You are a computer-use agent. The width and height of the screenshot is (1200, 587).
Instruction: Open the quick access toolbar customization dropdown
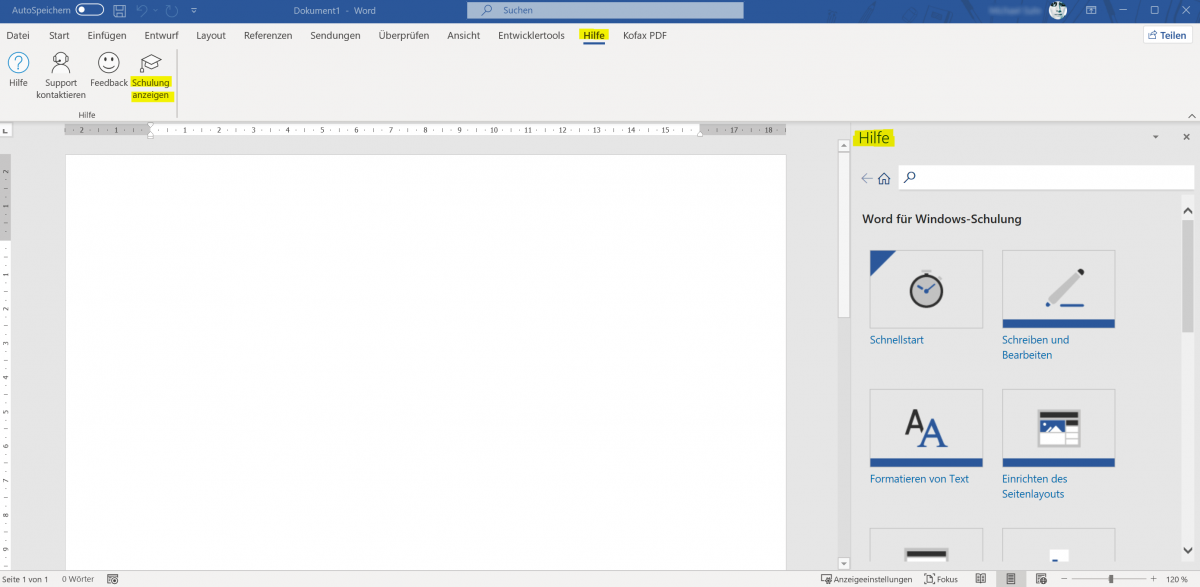point(194,9)
